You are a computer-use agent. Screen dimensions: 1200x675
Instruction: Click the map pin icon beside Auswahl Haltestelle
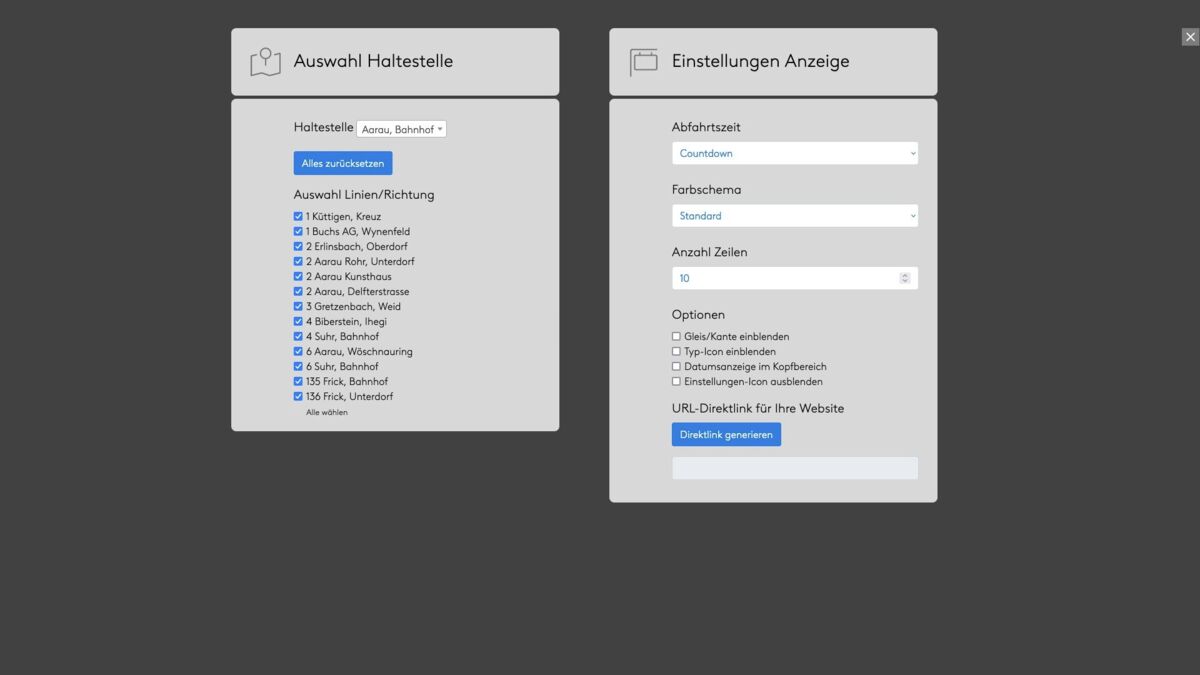click(265, 62)
